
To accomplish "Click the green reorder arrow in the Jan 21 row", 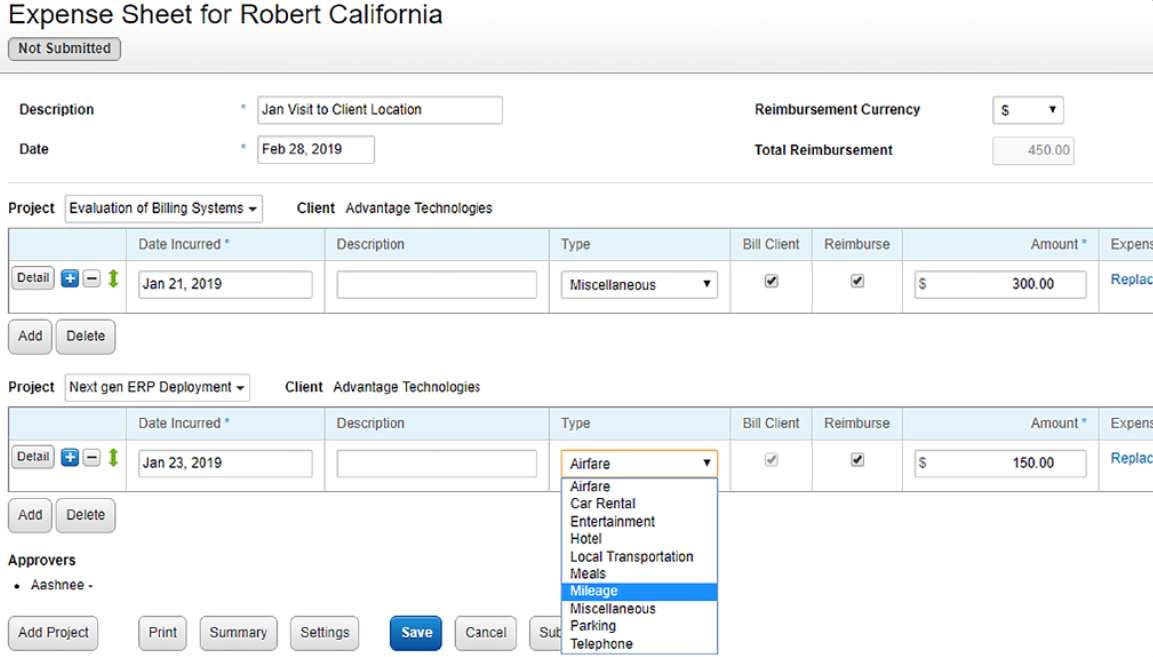I will pyautogui.click(x=113, y=279).
